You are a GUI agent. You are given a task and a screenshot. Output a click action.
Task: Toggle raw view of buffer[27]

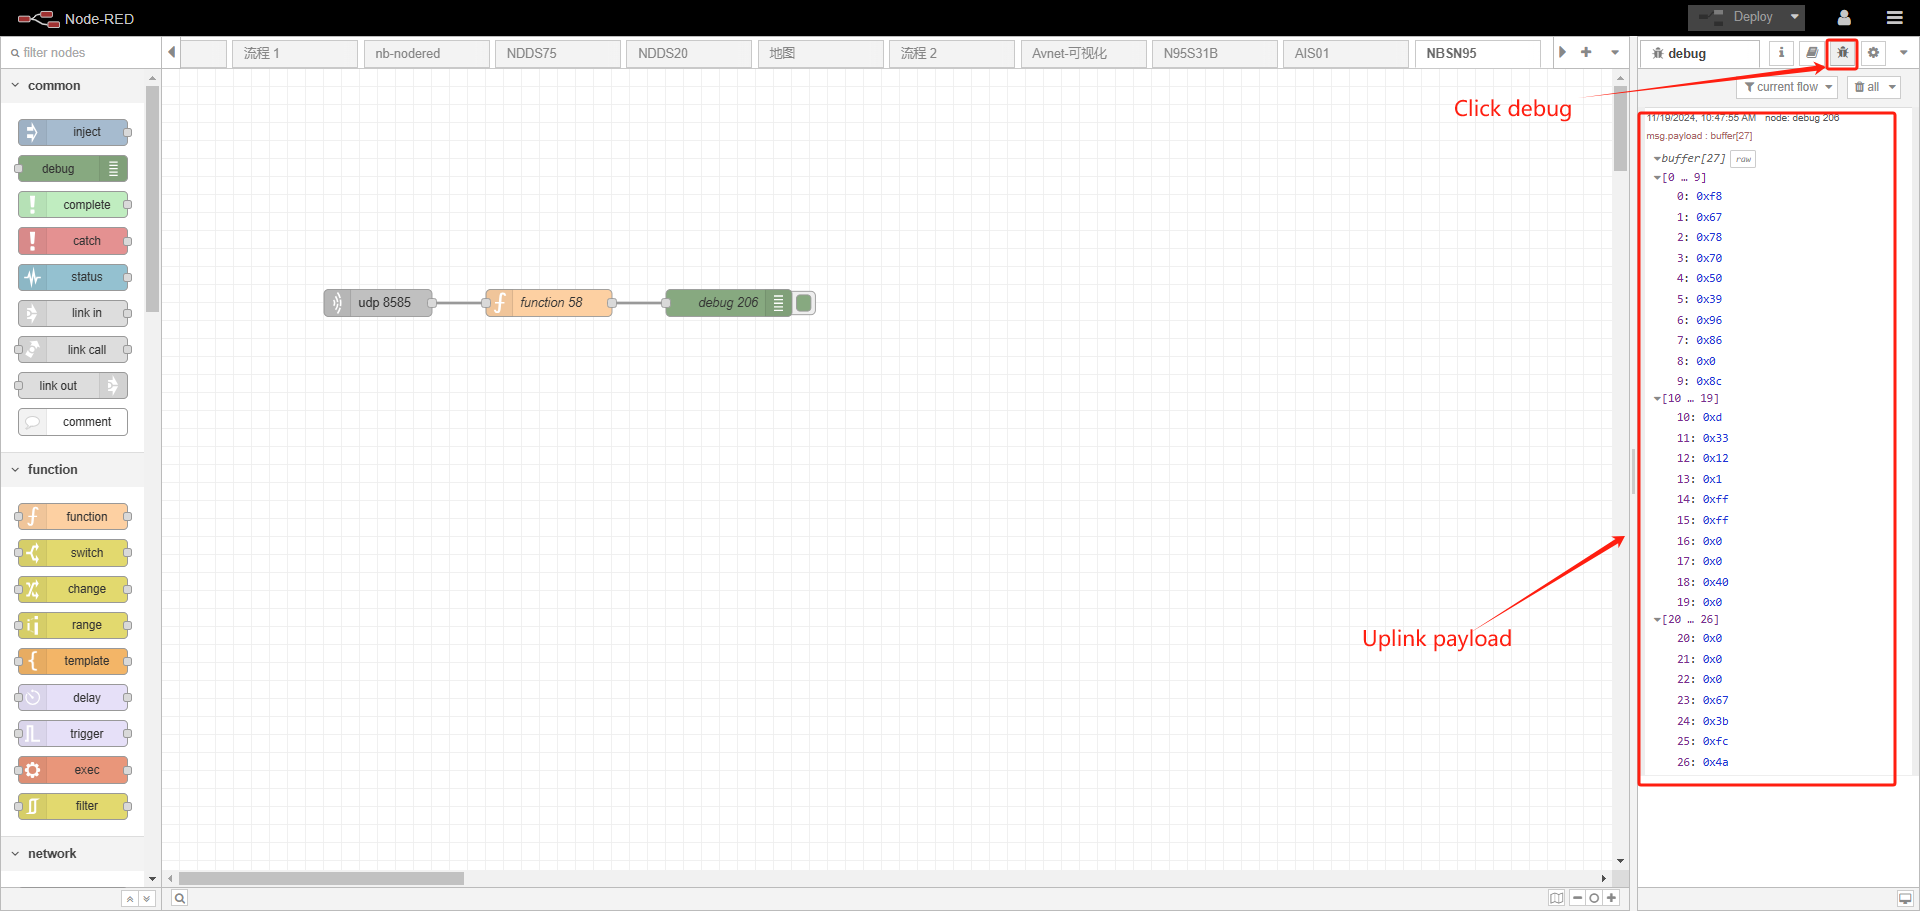coord(1743,159)
